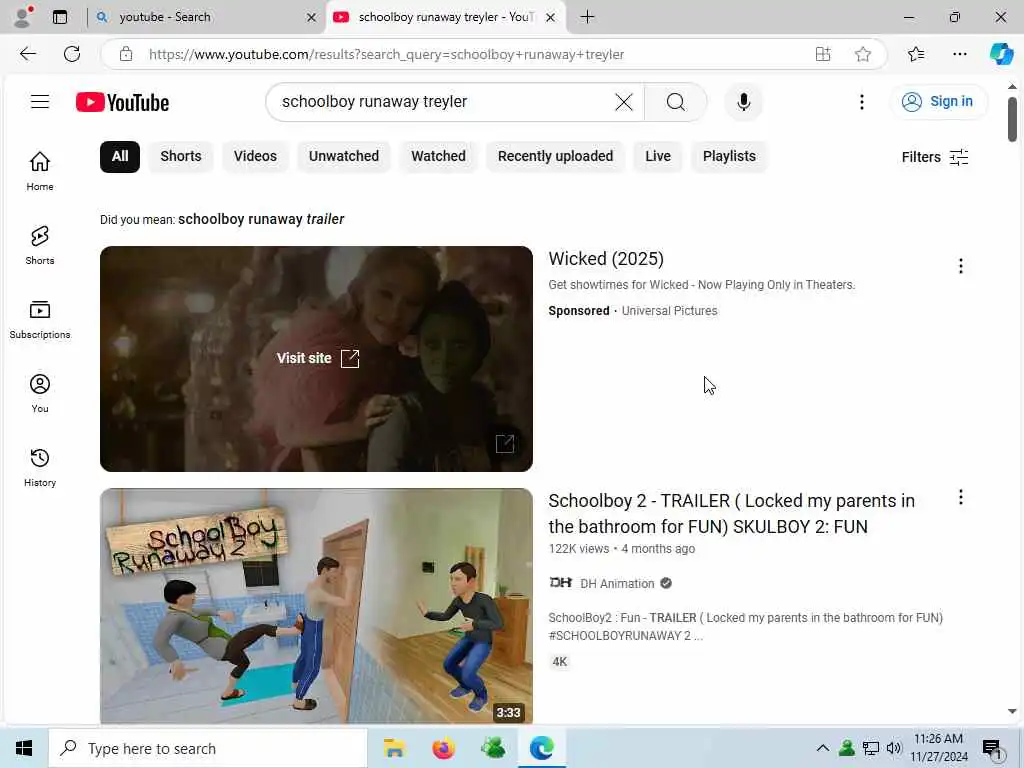This screenshot has width=1024, height=768.
Task: View site information lock icon
Action: 126,54
